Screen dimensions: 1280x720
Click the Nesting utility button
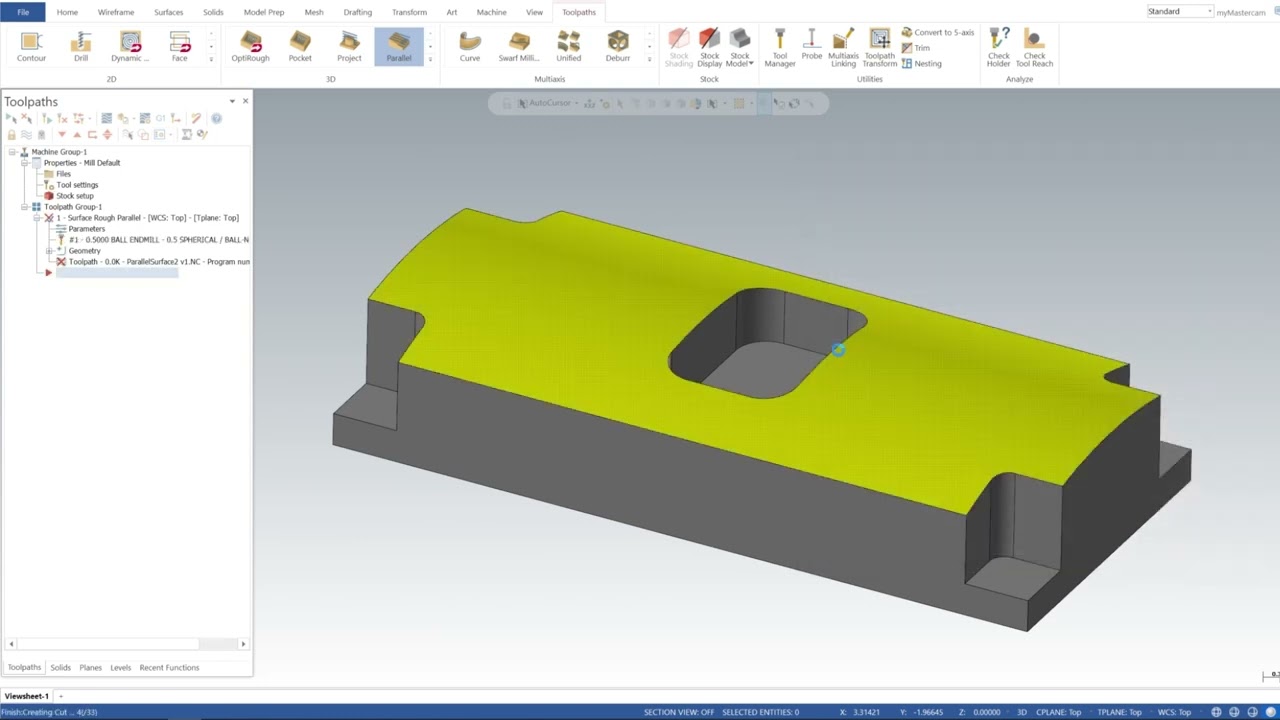click(x=922, y=63)
